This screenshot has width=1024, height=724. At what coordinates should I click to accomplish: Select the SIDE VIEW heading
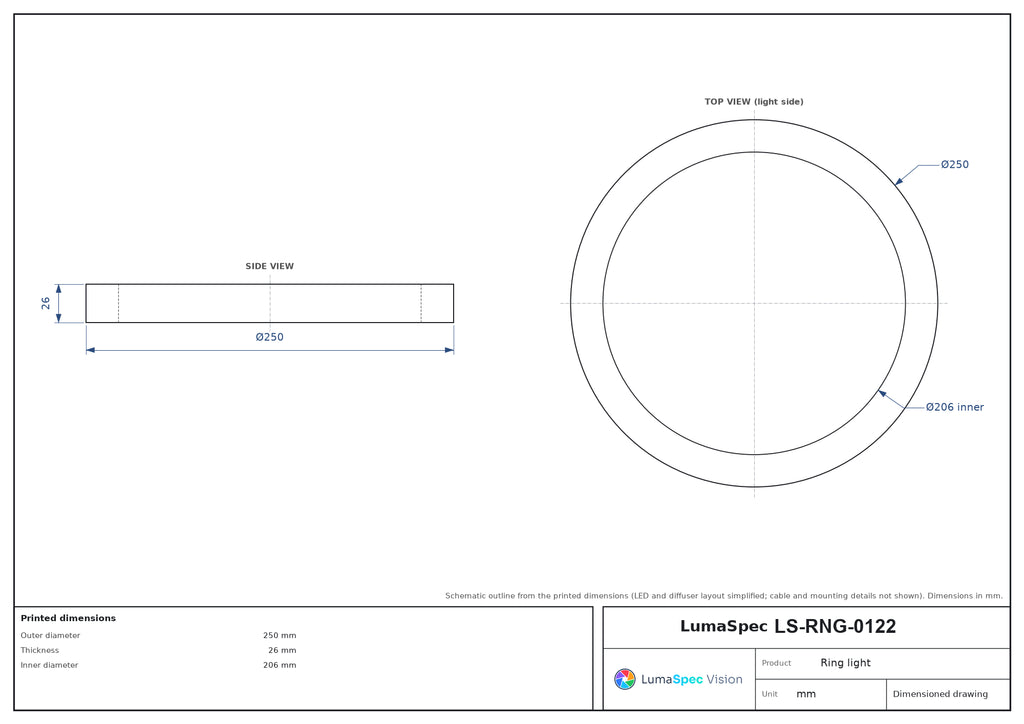270,266
